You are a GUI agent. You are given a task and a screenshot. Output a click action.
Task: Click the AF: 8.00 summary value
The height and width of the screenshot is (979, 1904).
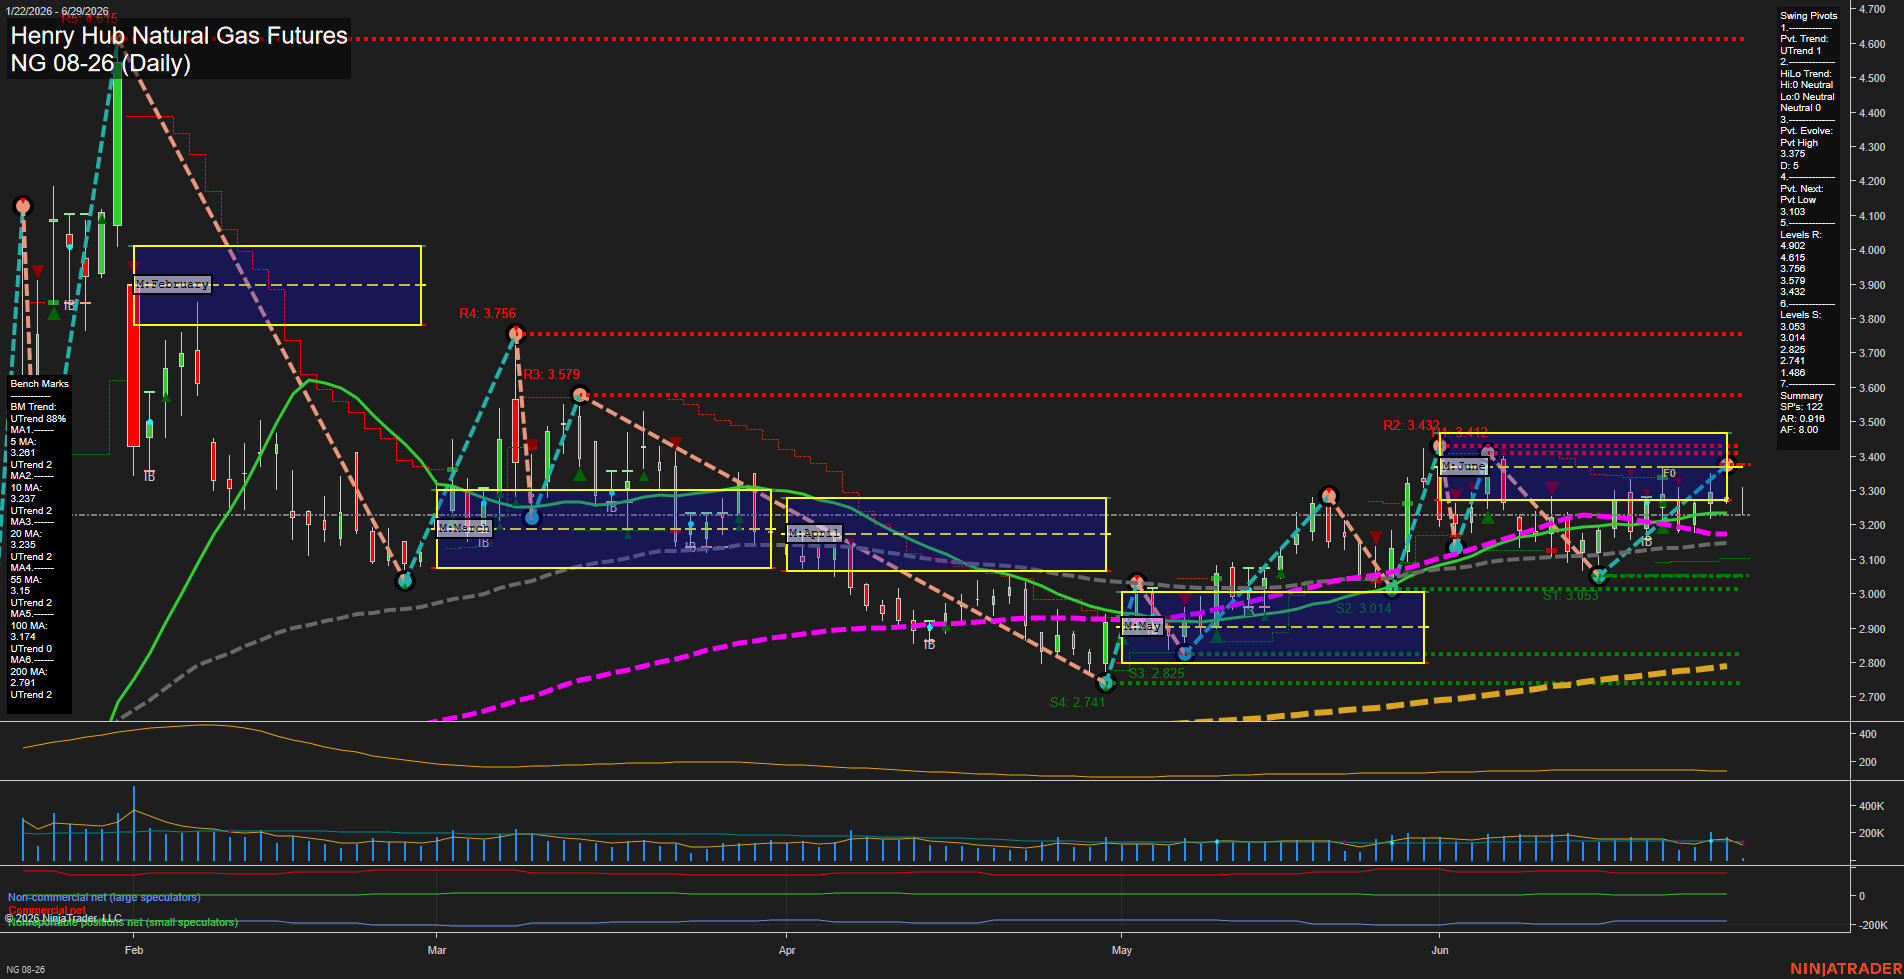pyautogui.click(x=1799, y=430)
